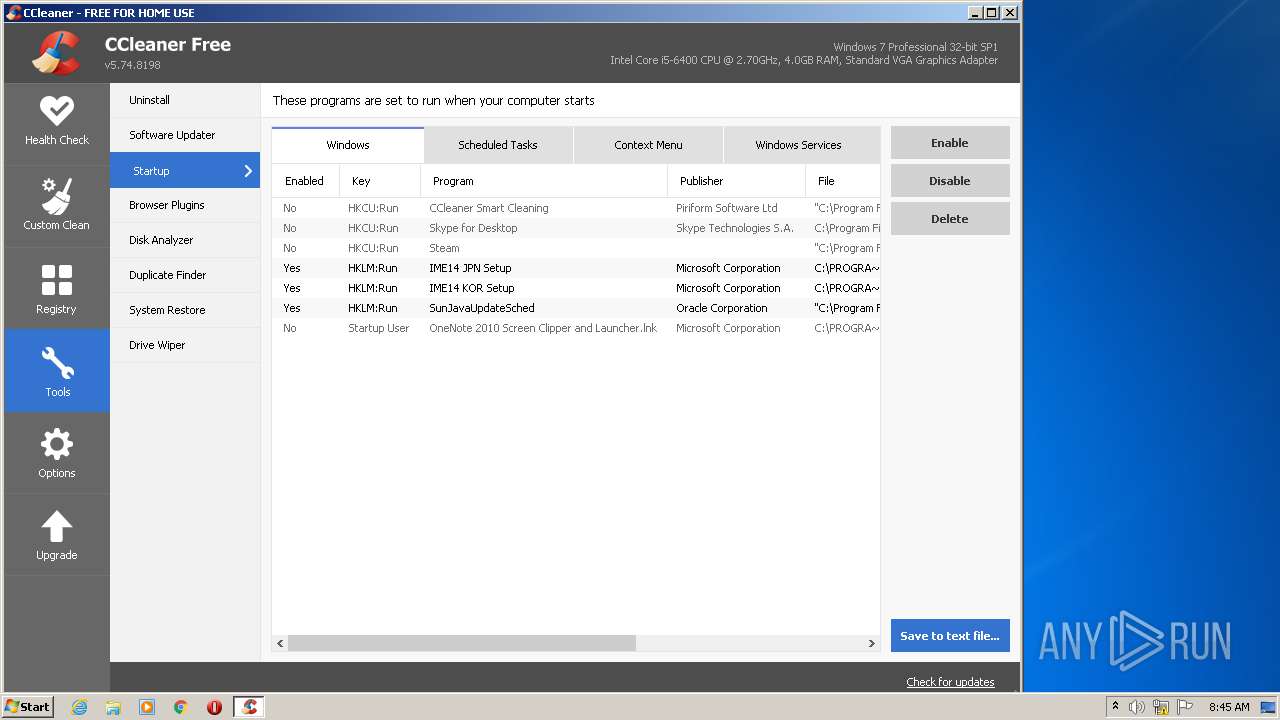The height and width of the screenshot is (720, 1280).
Task: Click the taskbar clock 8:45 AM
Action: click(1229, 707)
